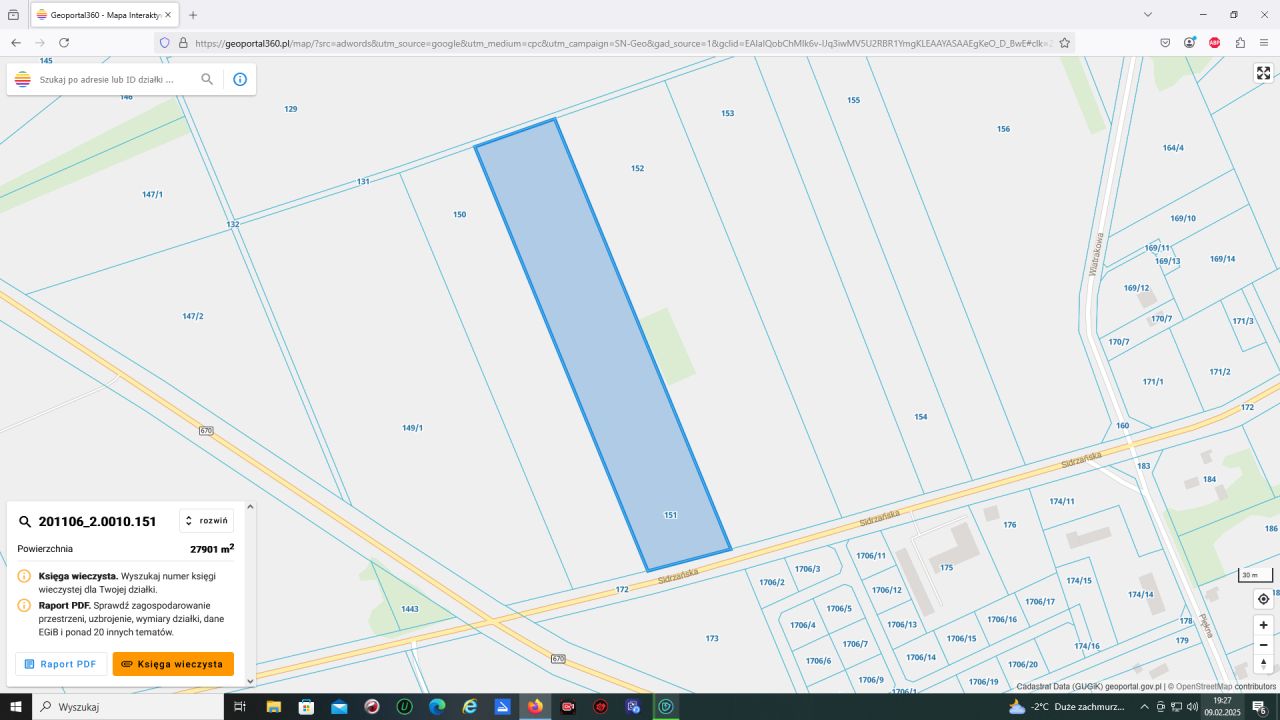Viewport: 1280px width, 720px height.
Task: Select parcel 154 on the map
Action: [920, 417]
